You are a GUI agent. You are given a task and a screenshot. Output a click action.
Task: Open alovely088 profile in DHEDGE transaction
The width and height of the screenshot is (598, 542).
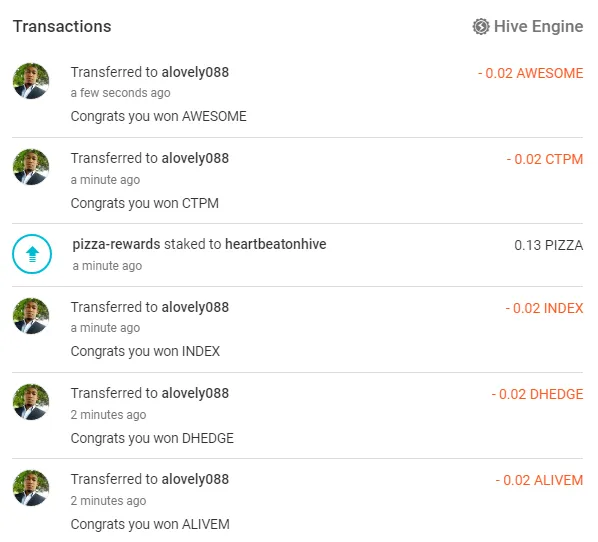195,393
